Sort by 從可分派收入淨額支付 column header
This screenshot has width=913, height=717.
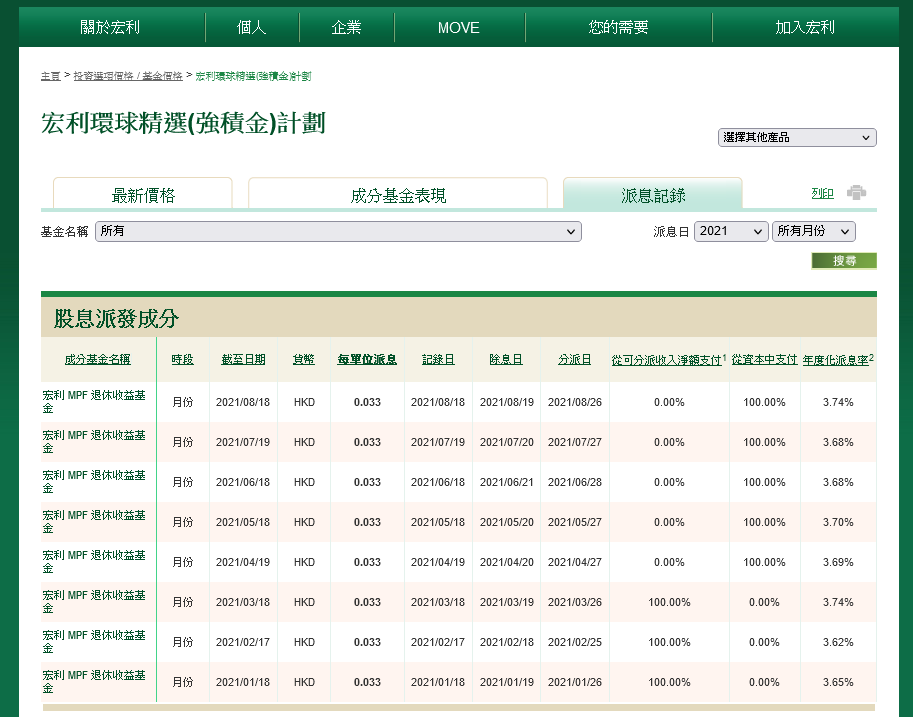click(x=667, y=360)
